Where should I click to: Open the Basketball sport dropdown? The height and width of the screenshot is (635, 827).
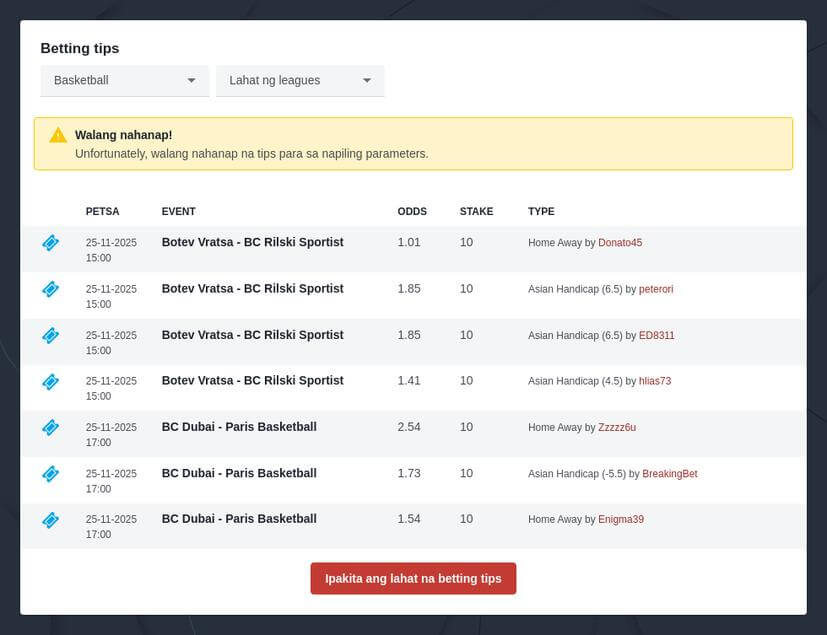pos(124,80)
